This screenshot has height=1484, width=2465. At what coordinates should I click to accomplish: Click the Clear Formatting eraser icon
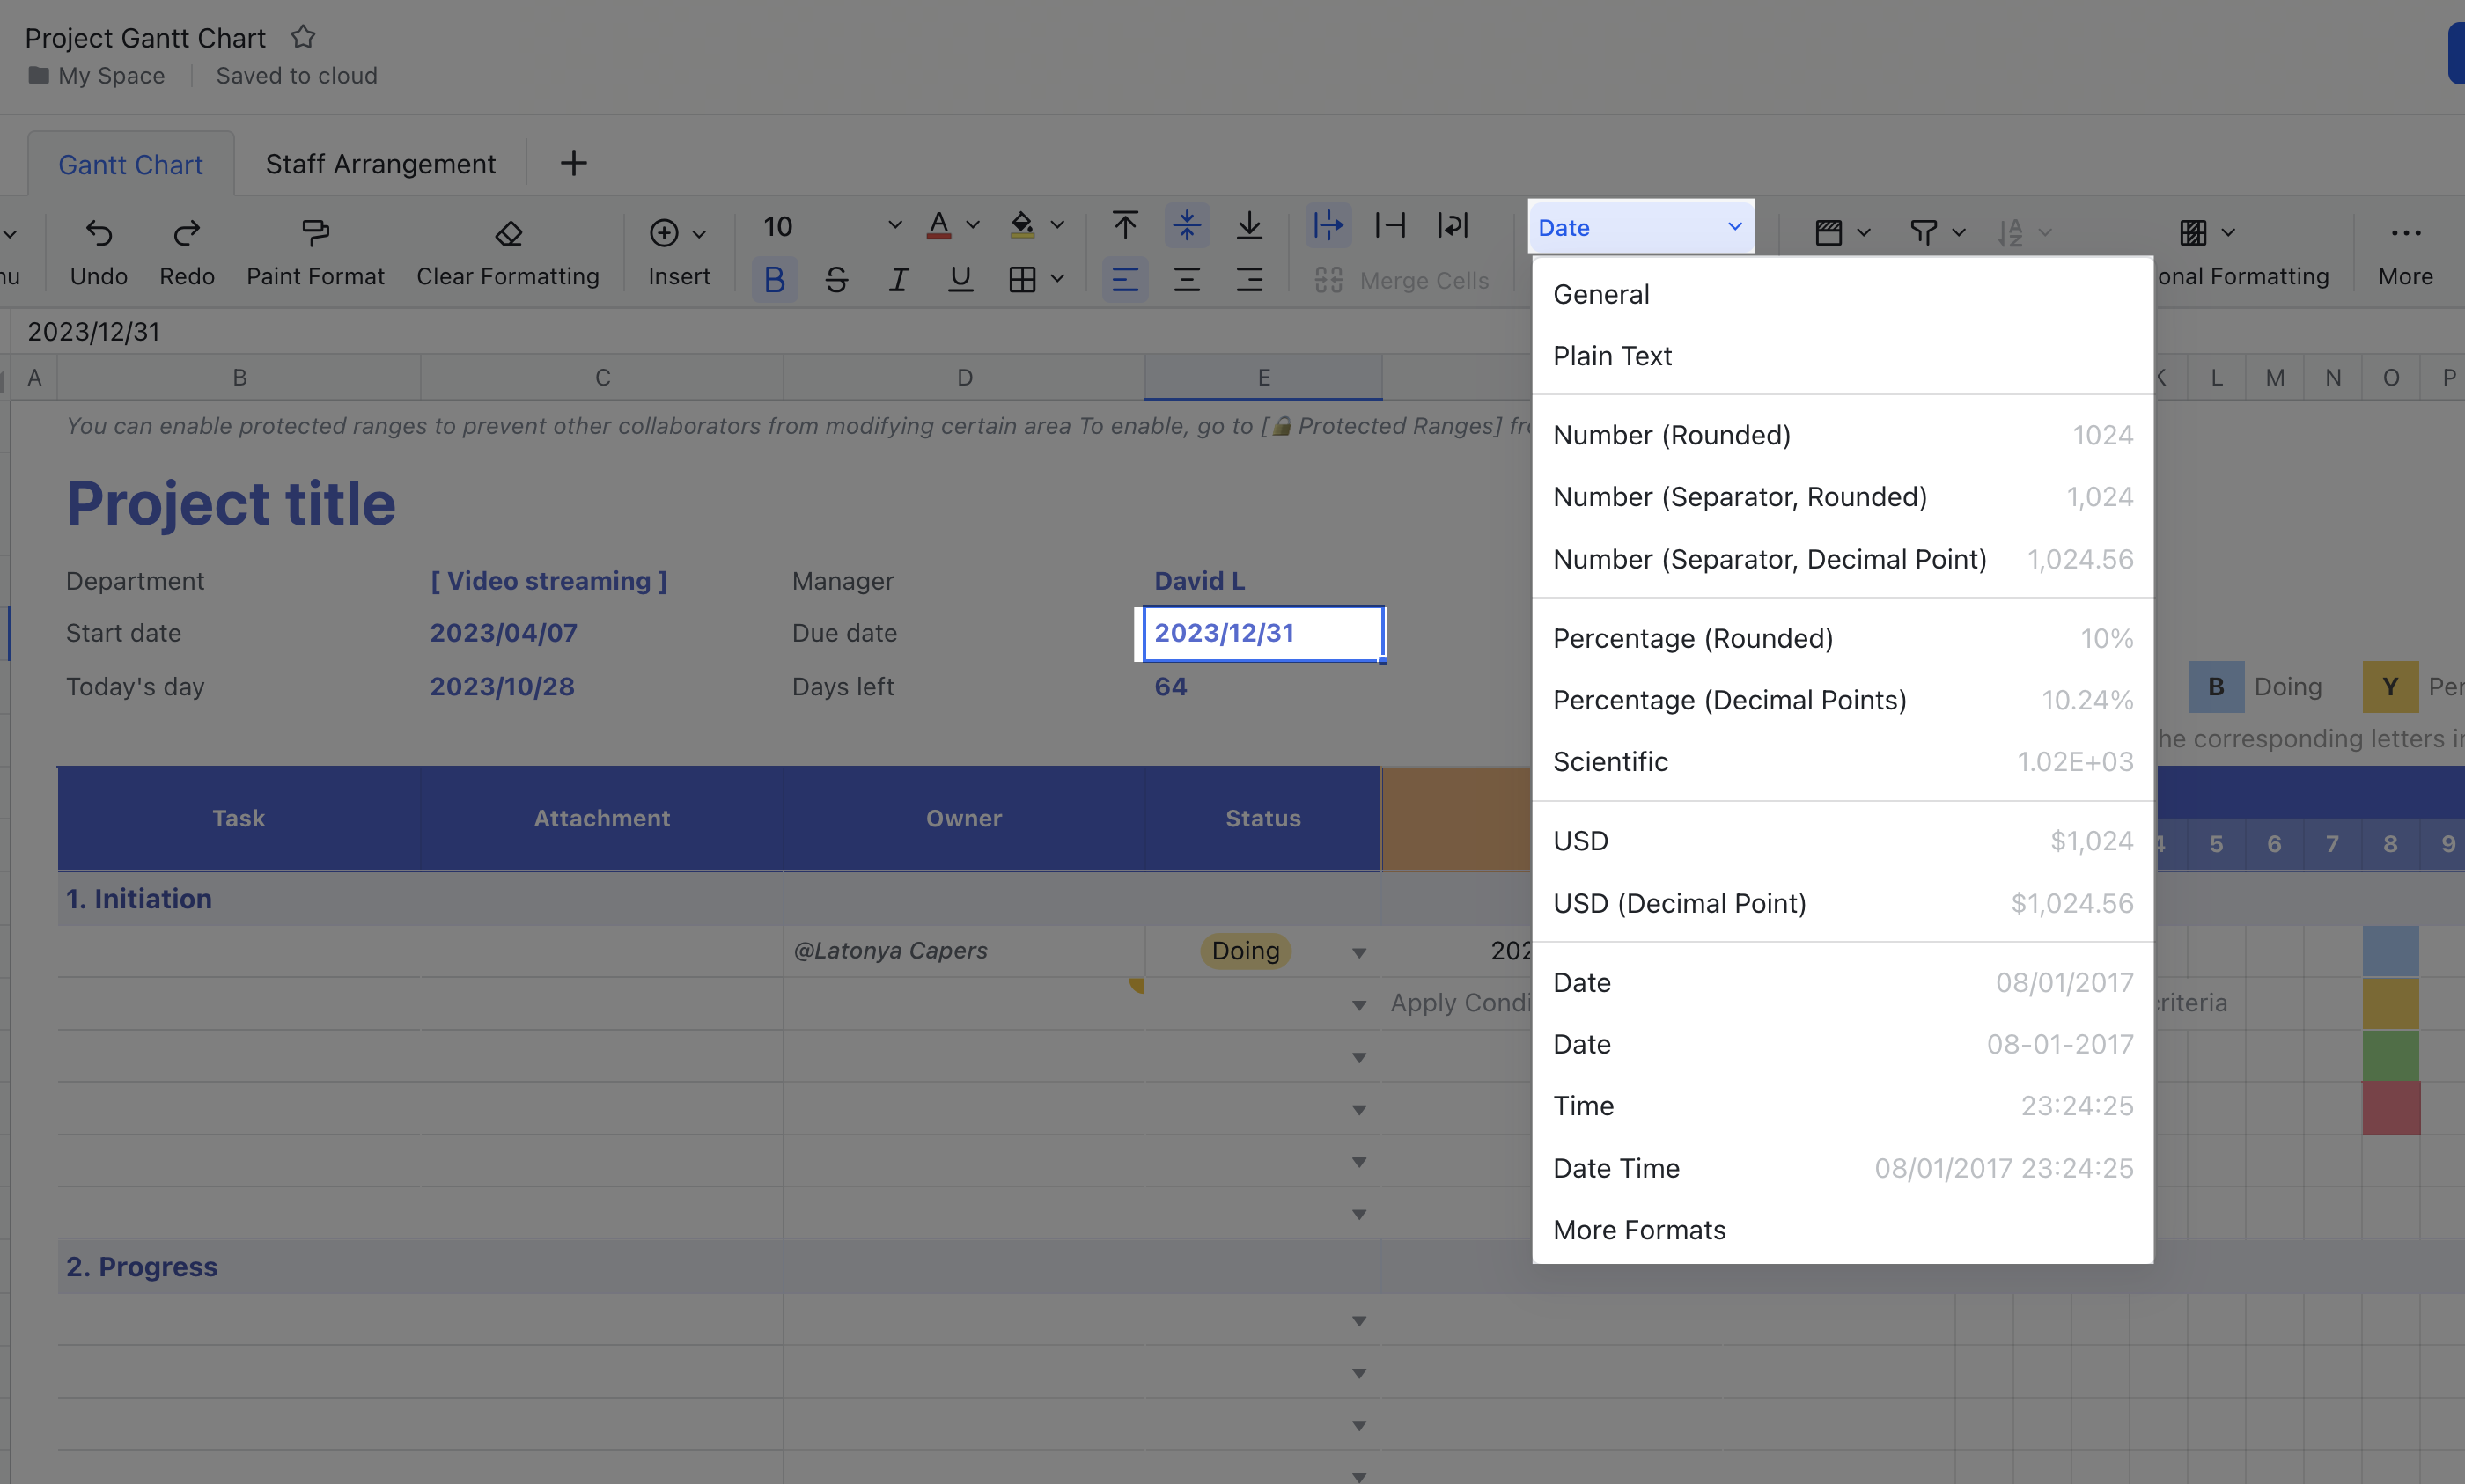point(508,233)
